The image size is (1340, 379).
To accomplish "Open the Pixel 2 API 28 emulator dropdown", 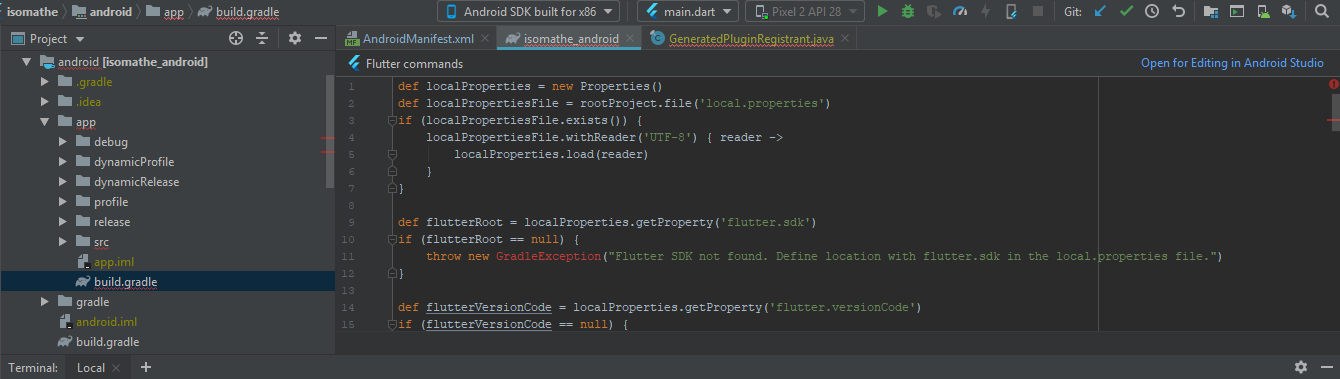I will [x=805, y=12].
